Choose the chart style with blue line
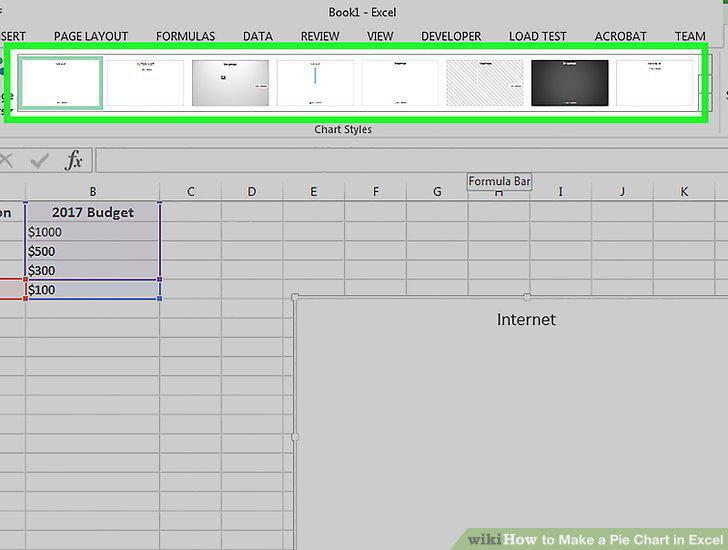The width and height of the screenshot is (728, 550). click(315, 83)
